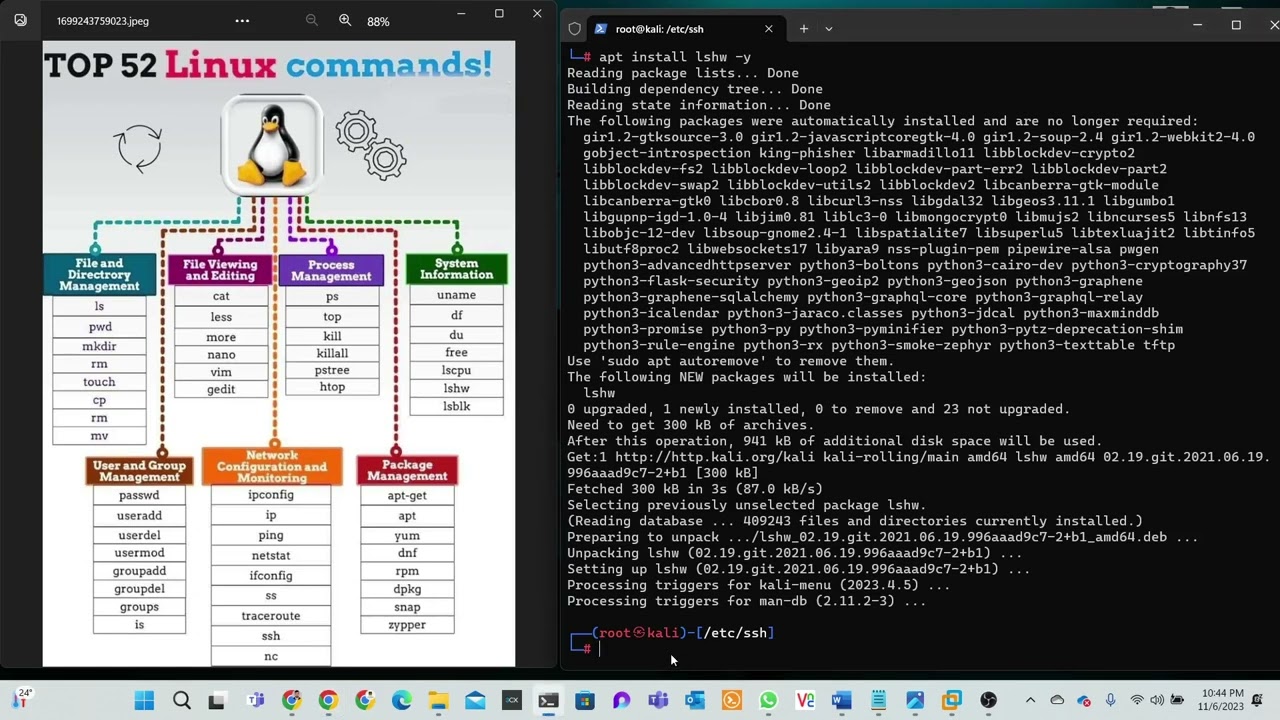1280x720 pixels.
Task: Click 'Use sudo apt autoremove' line in terminal
Action: click(x=730, y=361)
